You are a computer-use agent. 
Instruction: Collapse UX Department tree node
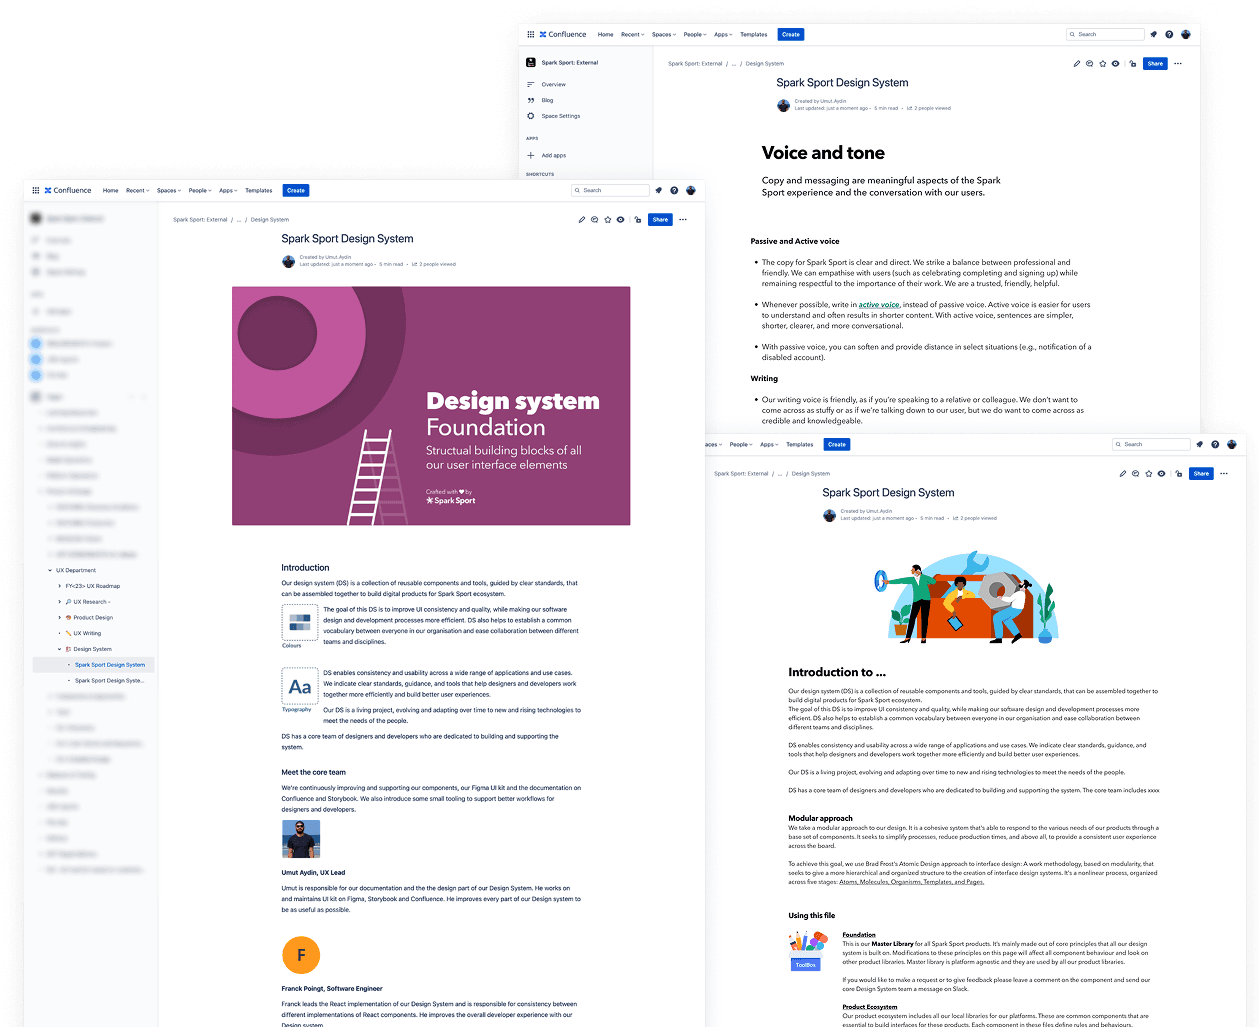[50, 571]
